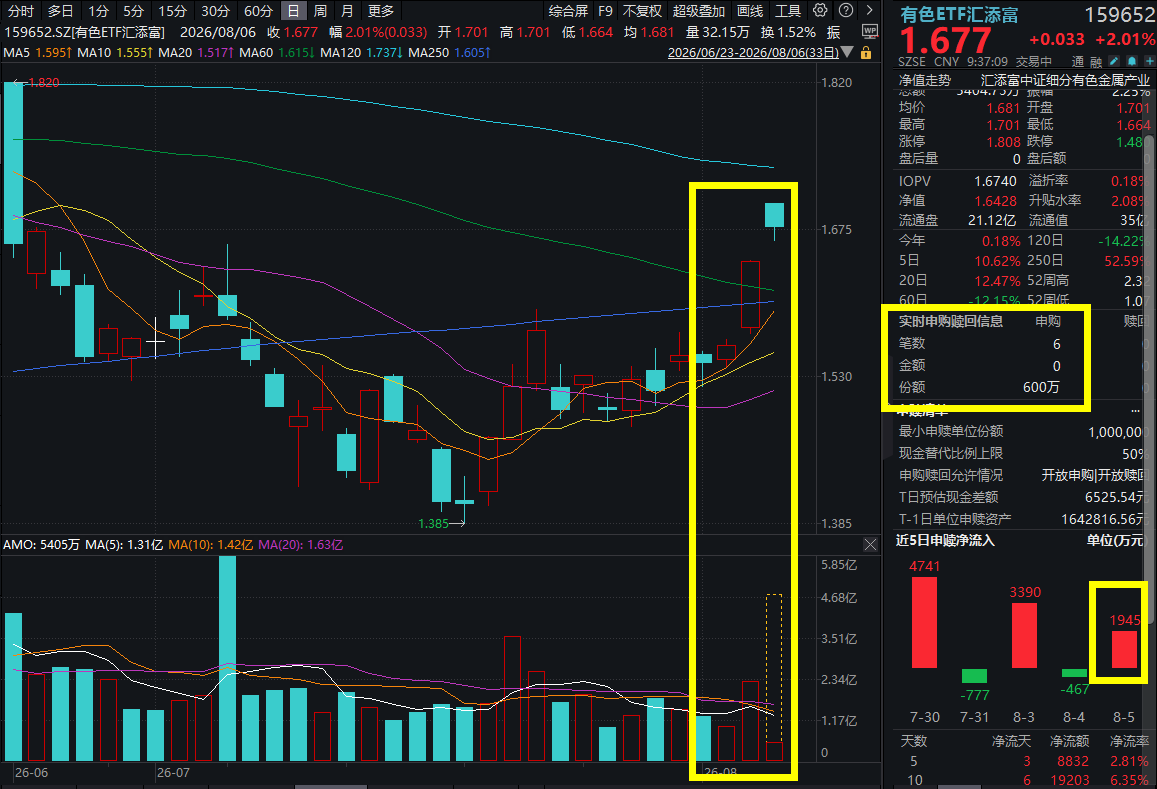Click the 159652.SZ[有色ETF汇添富] chart title
The height and width of the screenshot is (789, 1157).
[85, 32]
